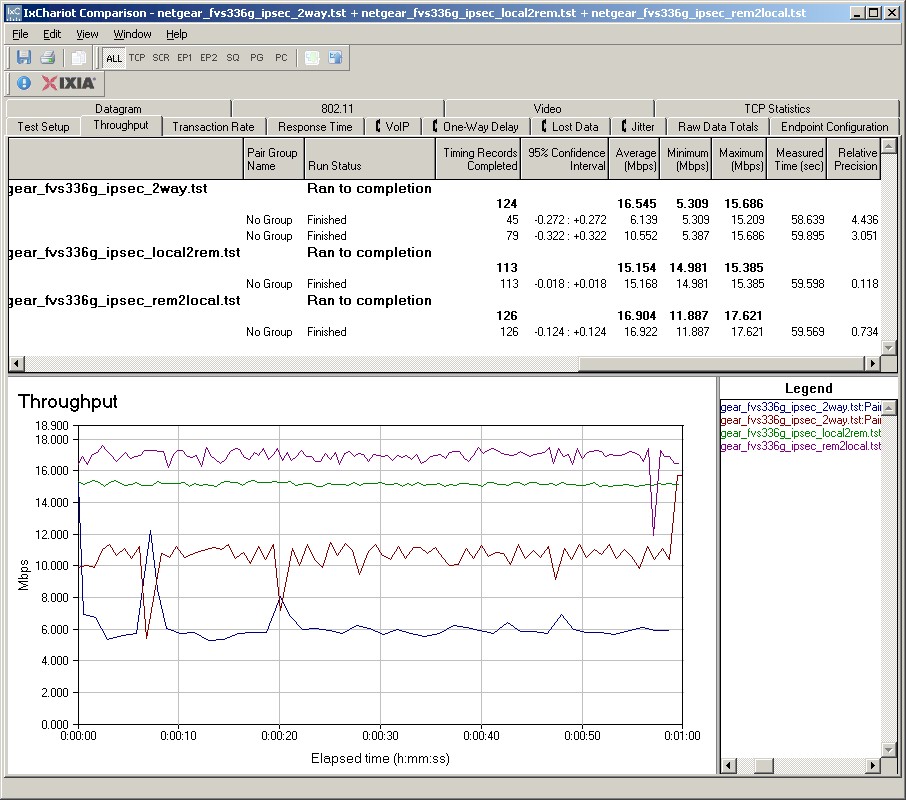The width and height of the screenshot is (906, 800).
Task: Switch to the Test Setup tab
Action: click(x=43, y=126)
